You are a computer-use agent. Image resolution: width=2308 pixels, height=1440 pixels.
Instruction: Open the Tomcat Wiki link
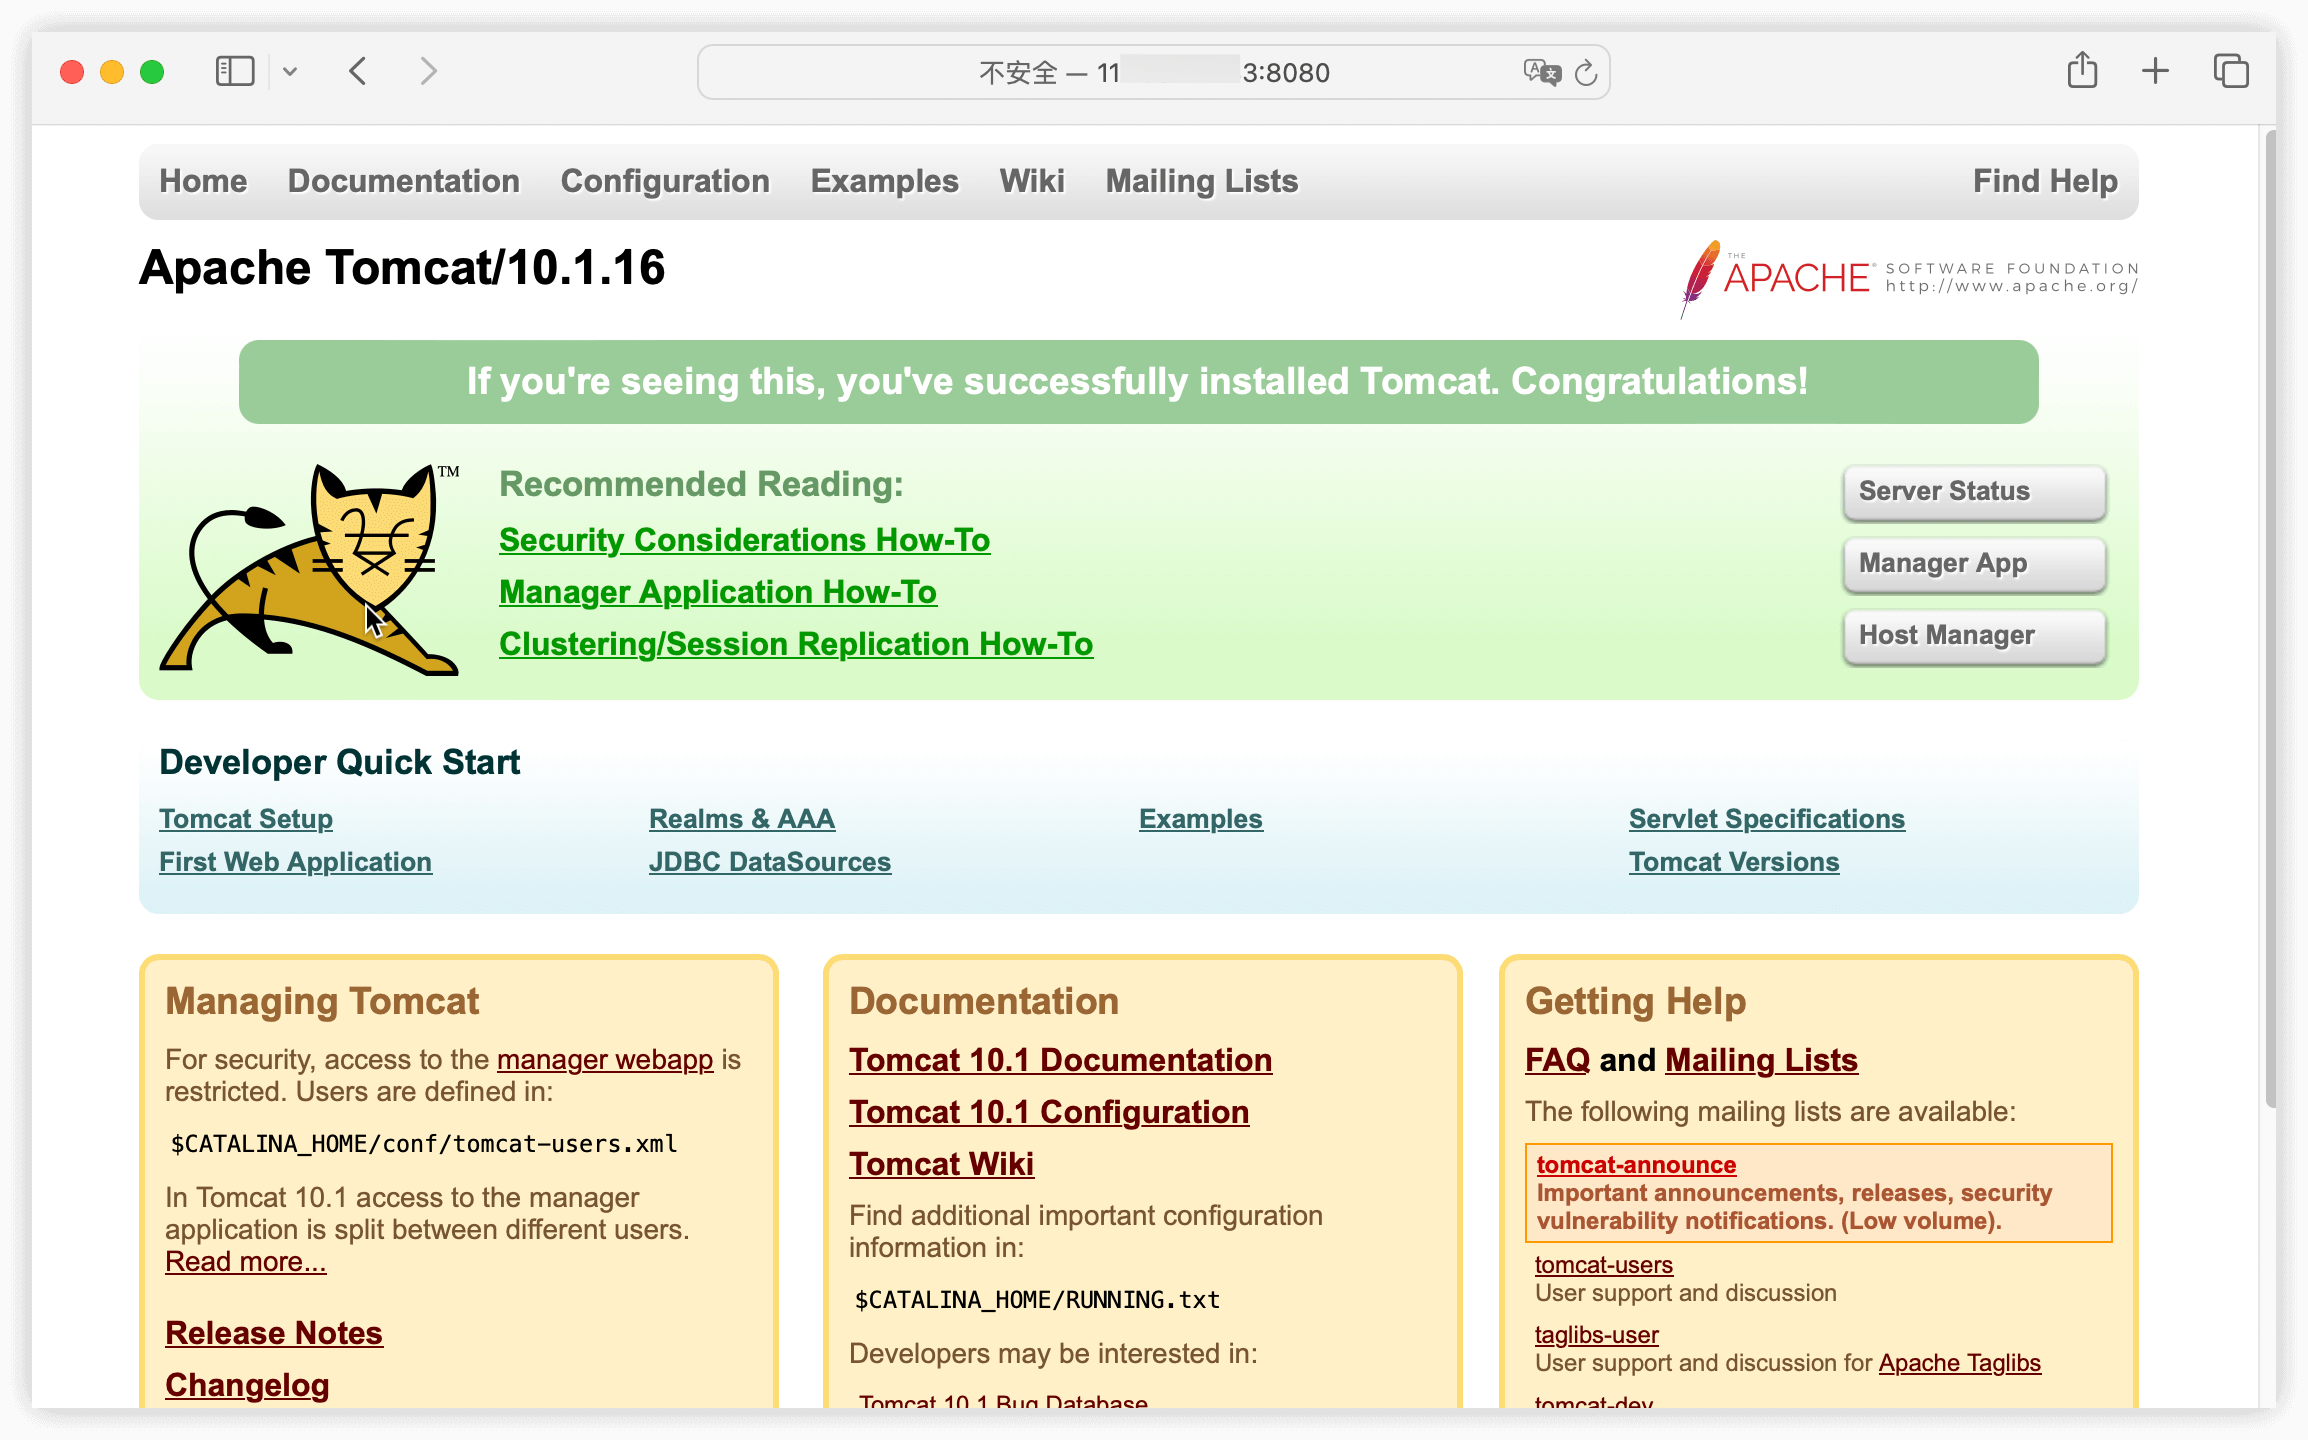pyautogui.click(x=941, y=1164)
